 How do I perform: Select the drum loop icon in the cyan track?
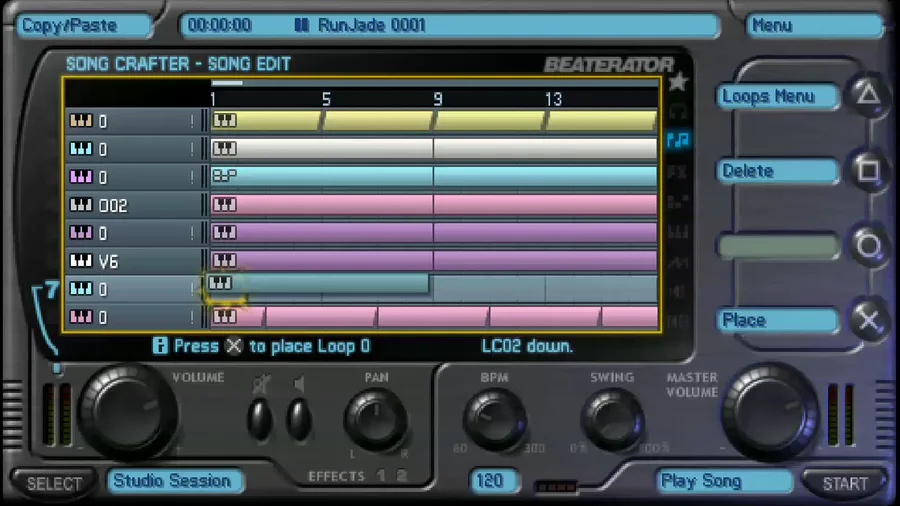pyautogui.click(x=224, y=176)
